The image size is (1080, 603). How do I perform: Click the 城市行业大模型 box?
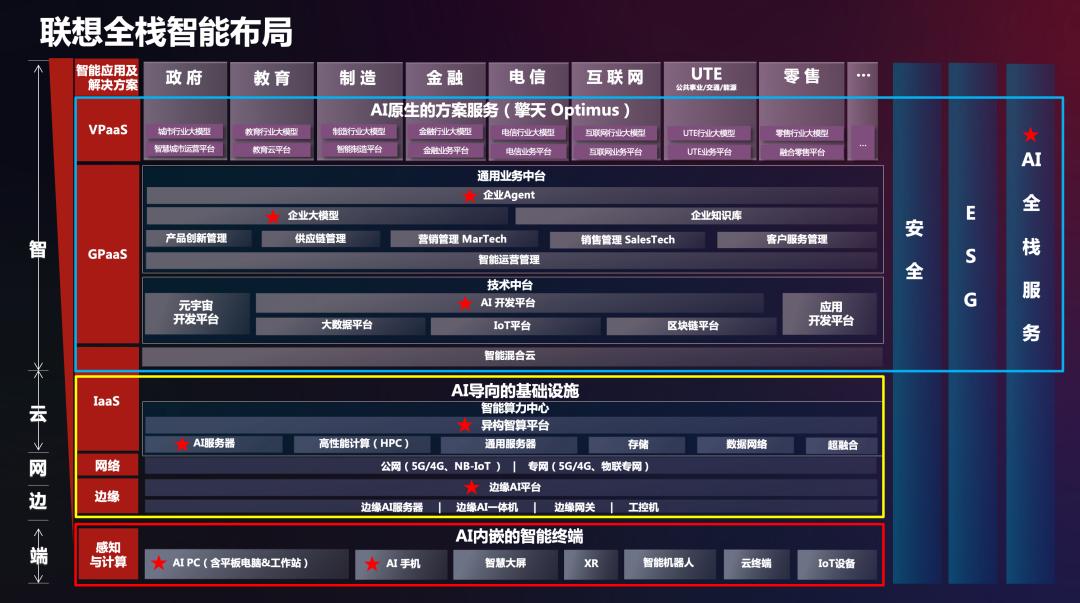(x=184, y=132)
